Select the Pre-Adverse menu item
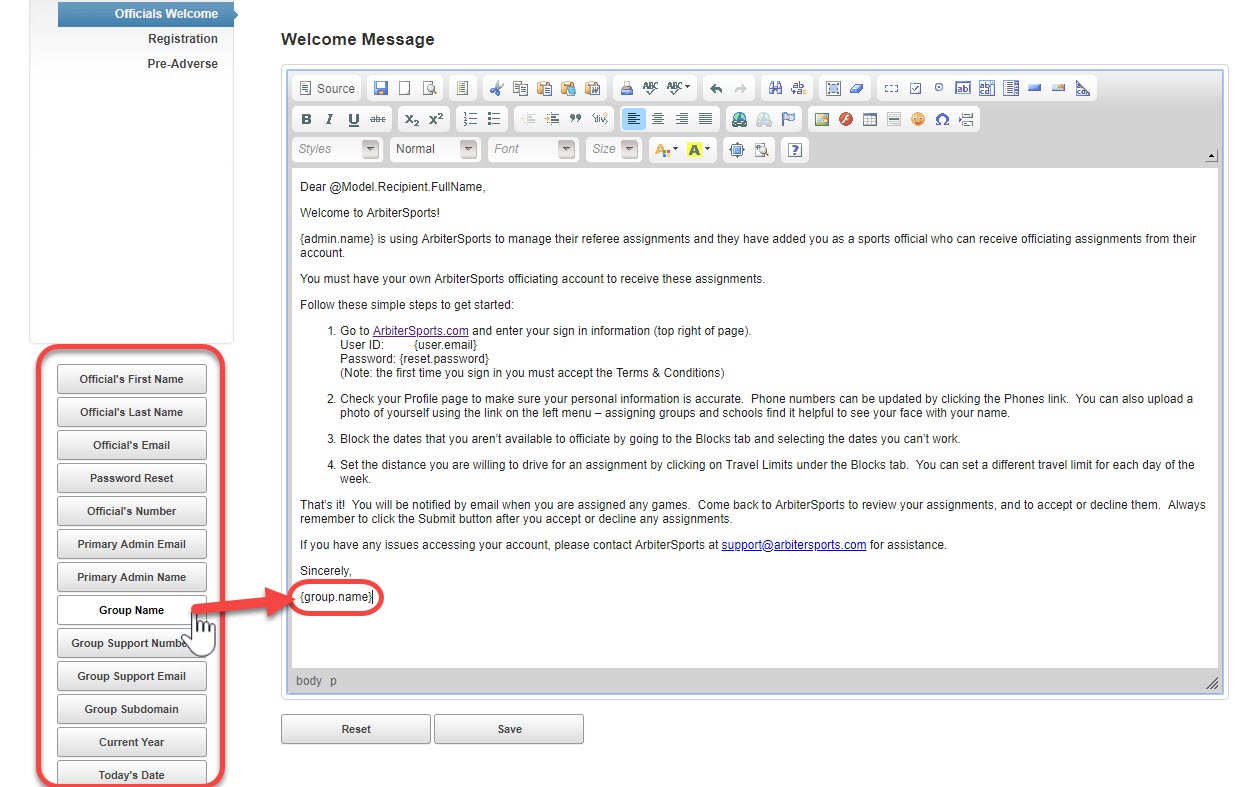Screen dimensions: 1236x787 (183, 63)
